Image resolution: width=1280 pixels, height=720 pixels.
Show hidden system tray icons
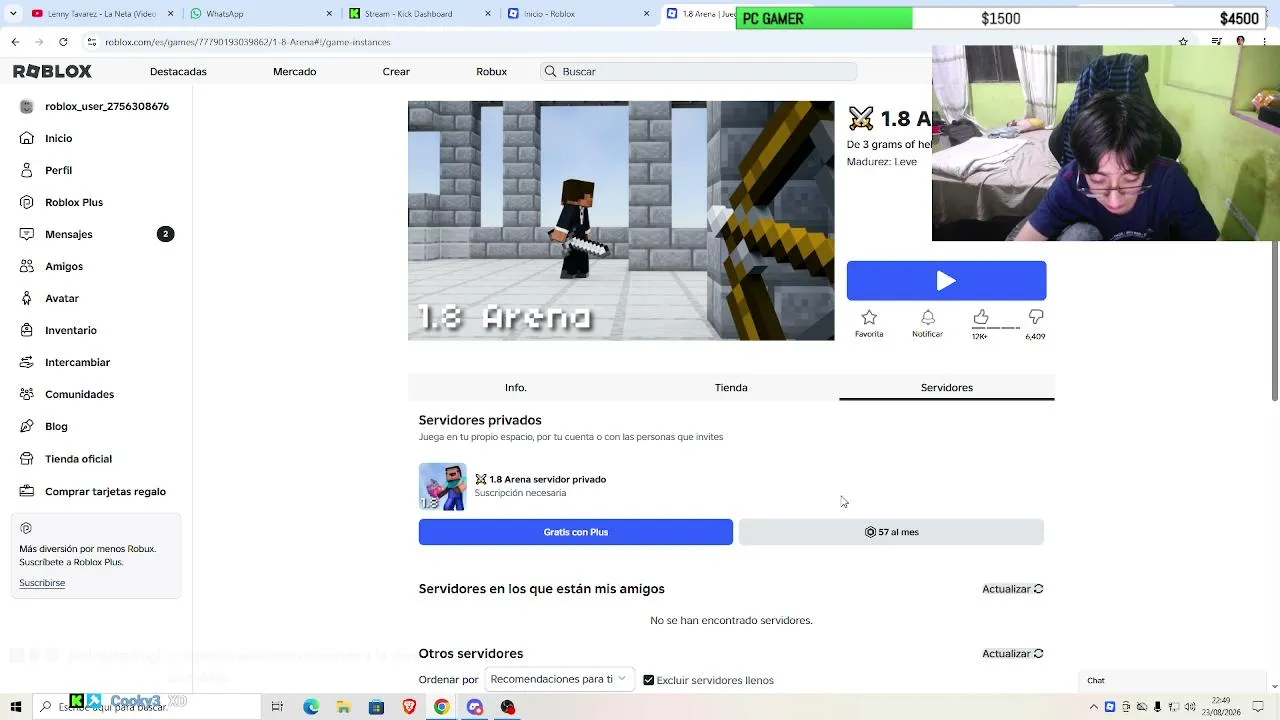[x=1093, y=707]
